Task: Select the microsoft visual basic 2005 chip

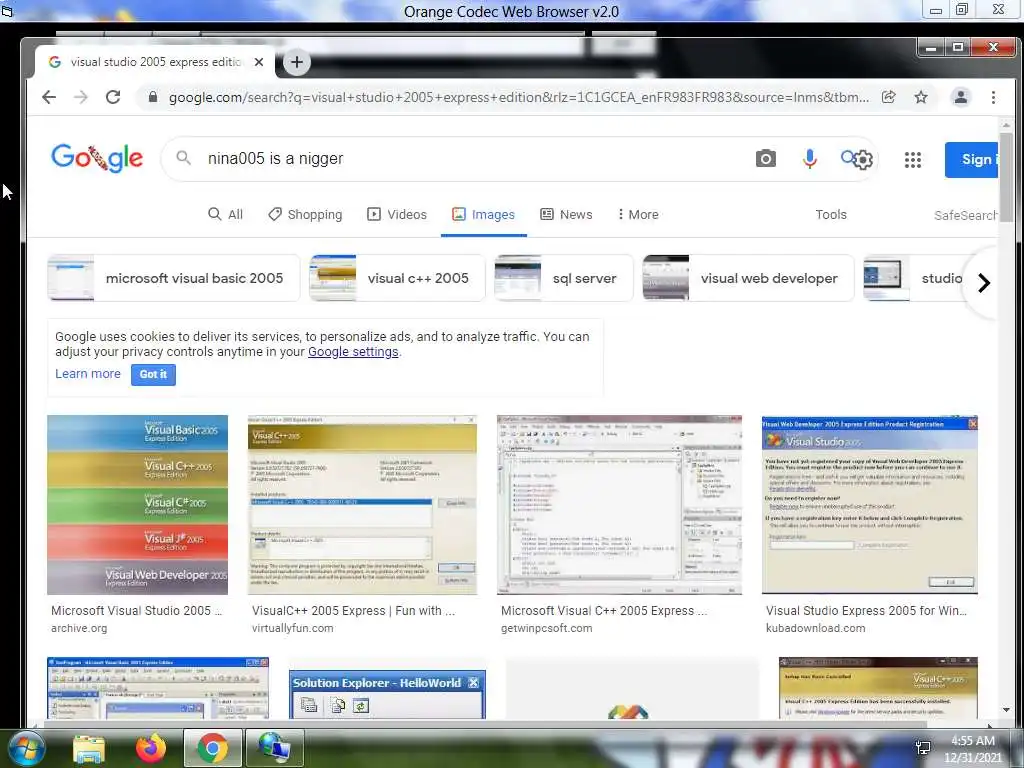Action: coord(174,278)
